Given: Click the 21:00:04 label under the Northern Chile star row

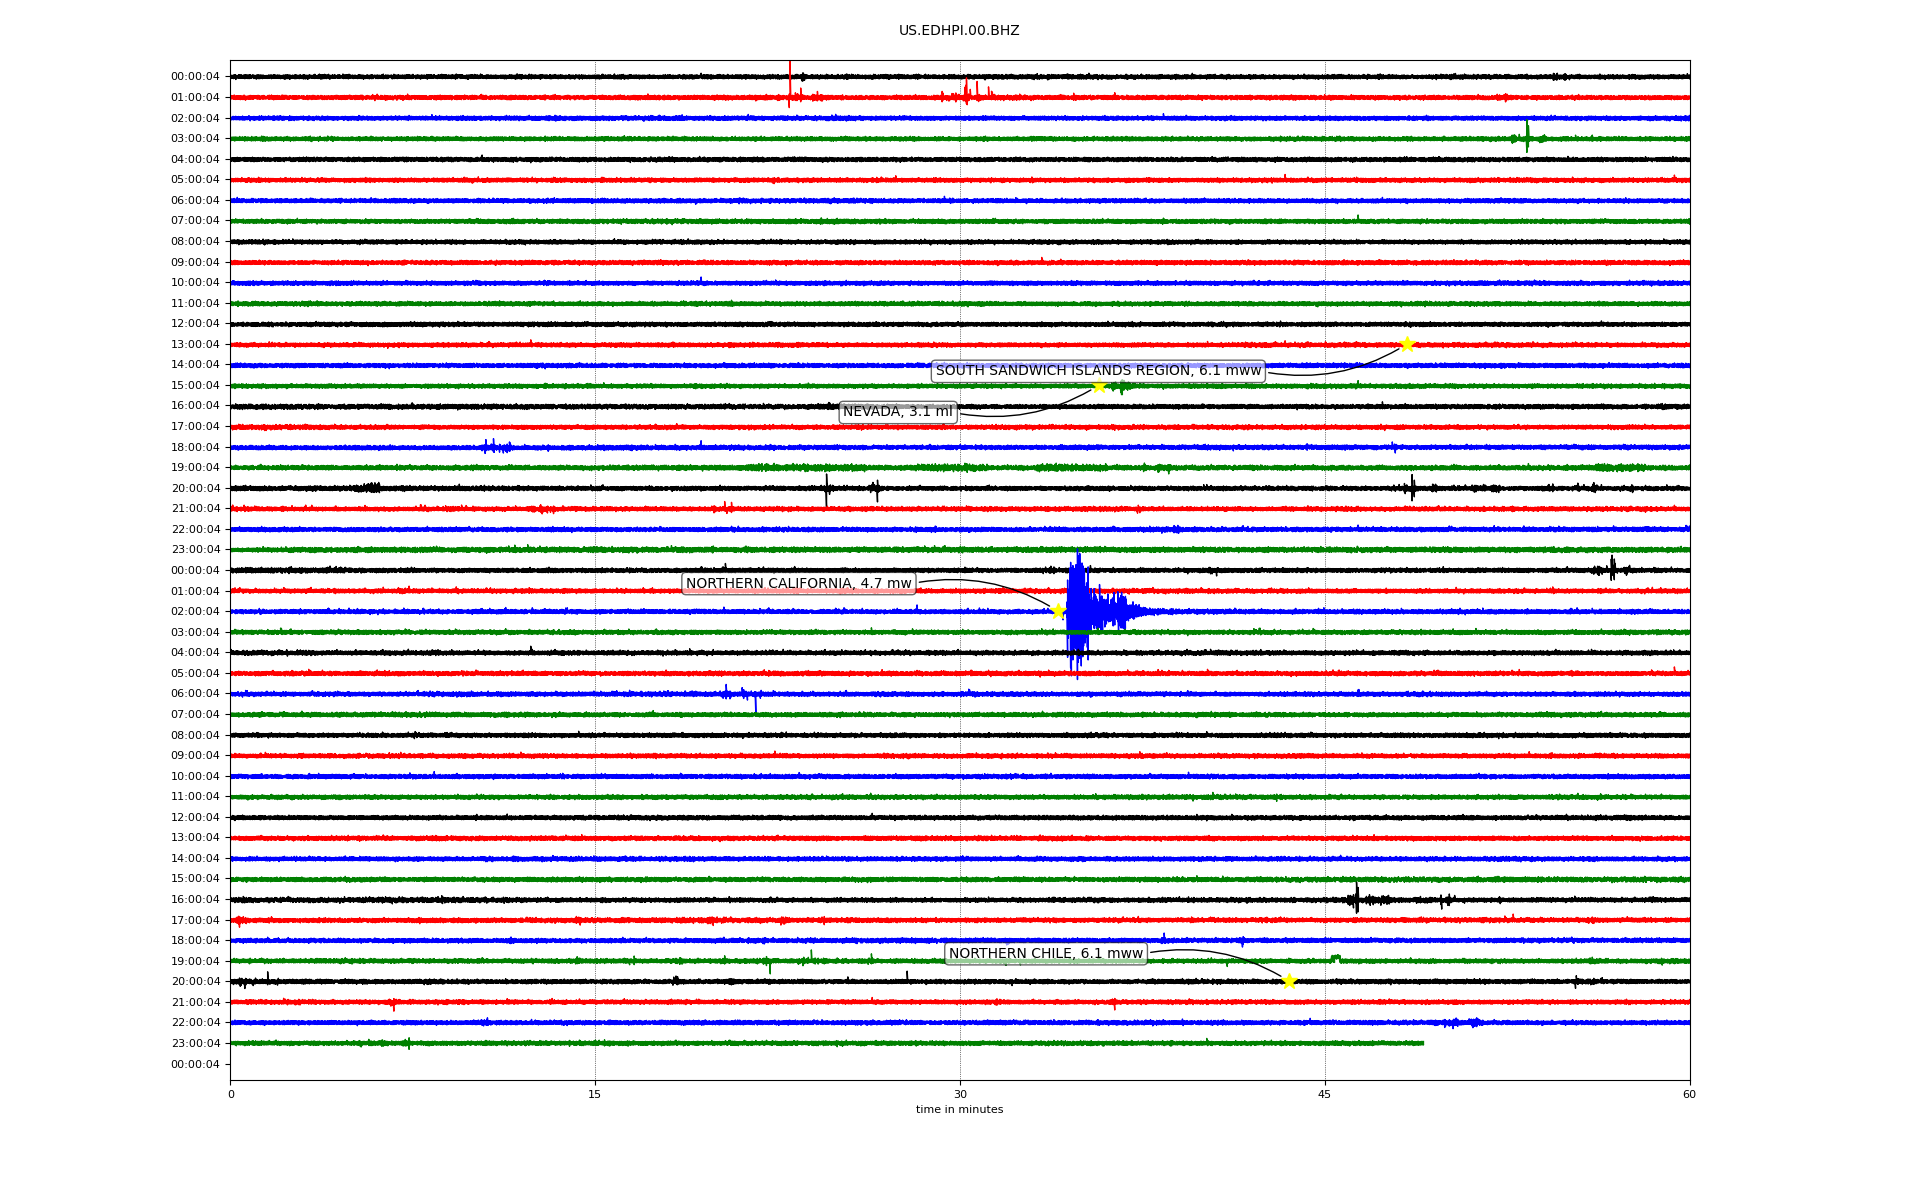Looking at the screenshot, I should coord(195,1002).
